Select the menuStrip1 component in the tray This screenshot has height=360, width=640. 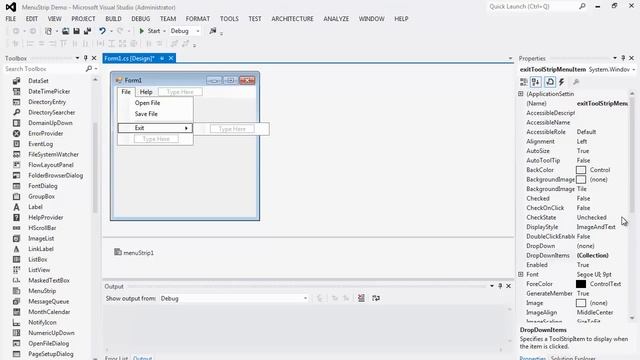(134, 253)
